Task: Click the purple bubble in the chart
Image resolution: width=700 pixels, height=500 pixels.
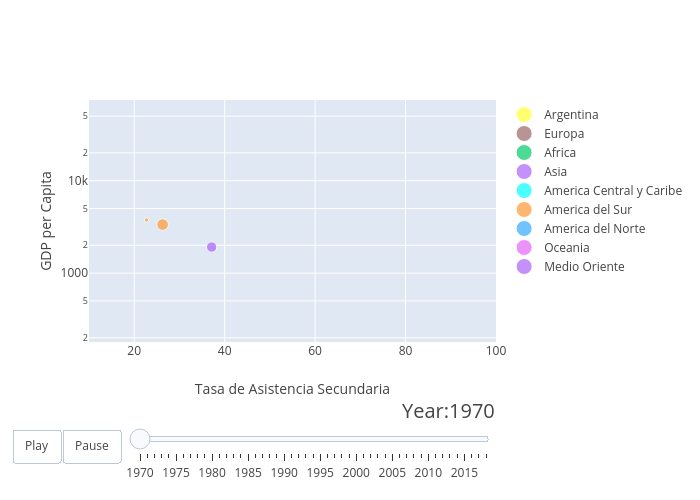Action: tap(211, 247)
